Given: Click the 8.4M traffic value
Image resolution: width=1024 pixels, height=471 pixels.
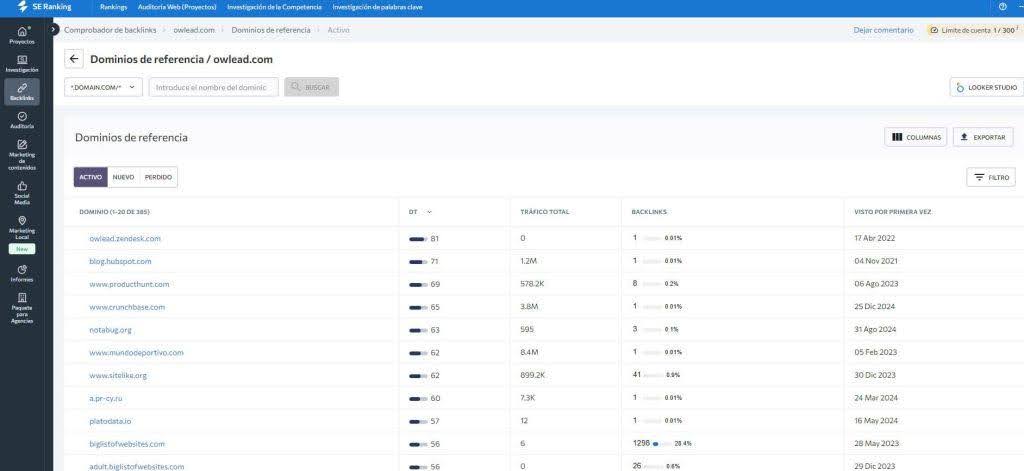Looking at the screenshot, I should point(529,353).
